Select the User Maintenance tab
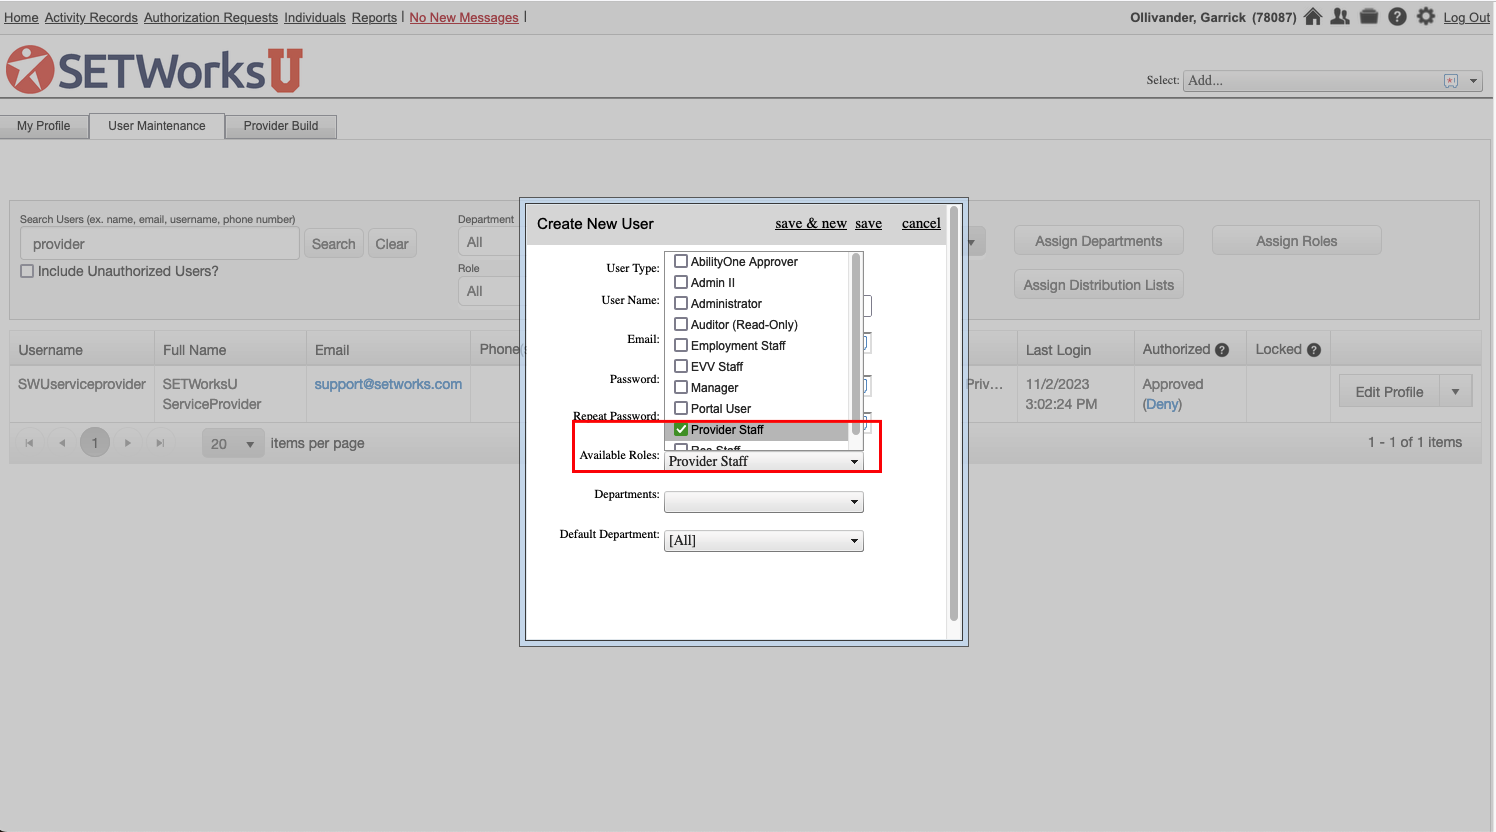The height and width of the screenshot is (832, 1496). click(157, 126)
